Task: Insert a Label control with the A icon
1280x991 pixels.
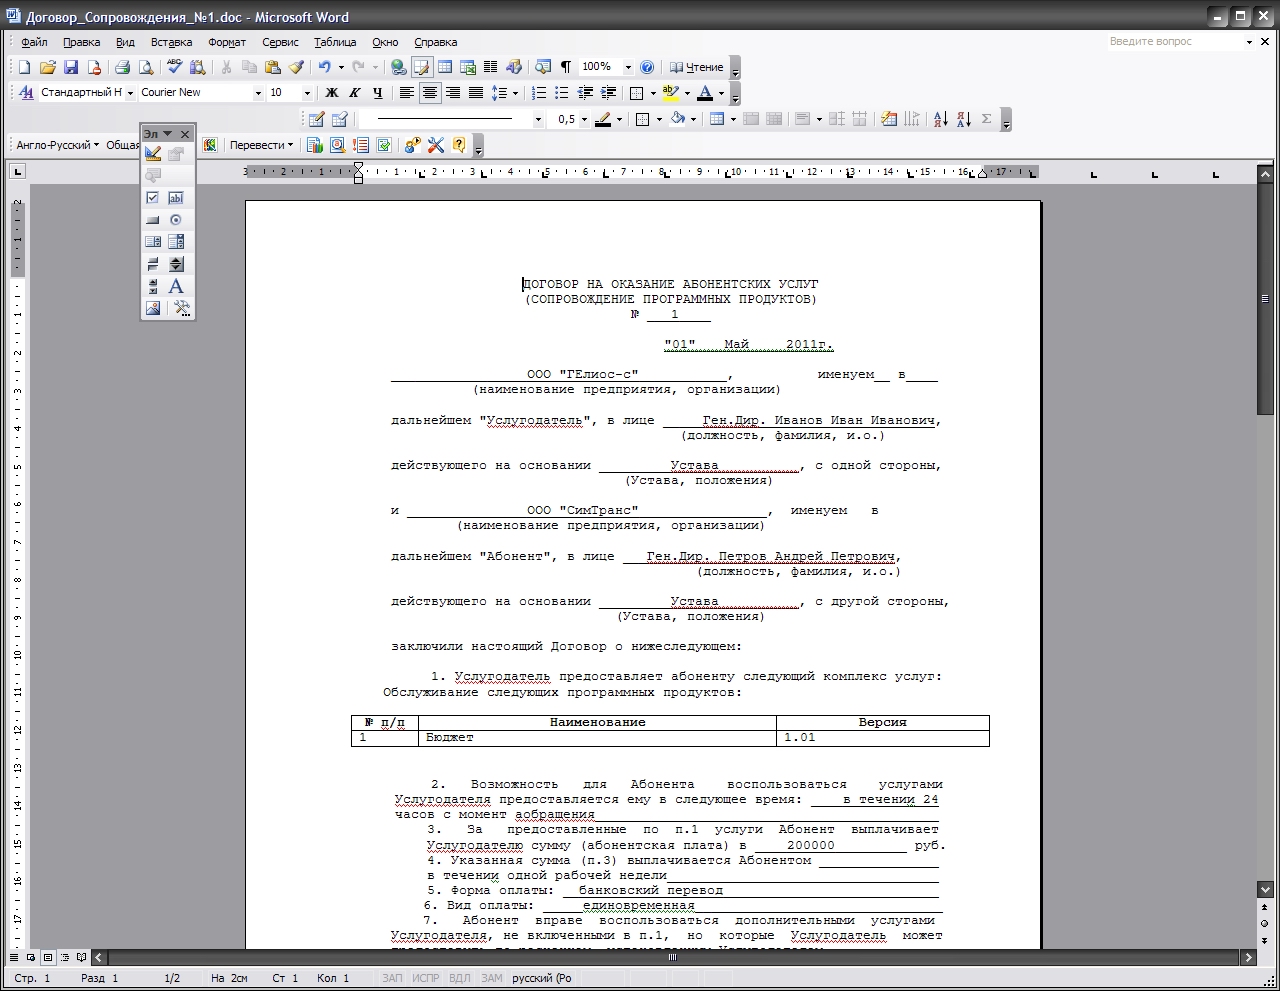Action: (176, 286)
